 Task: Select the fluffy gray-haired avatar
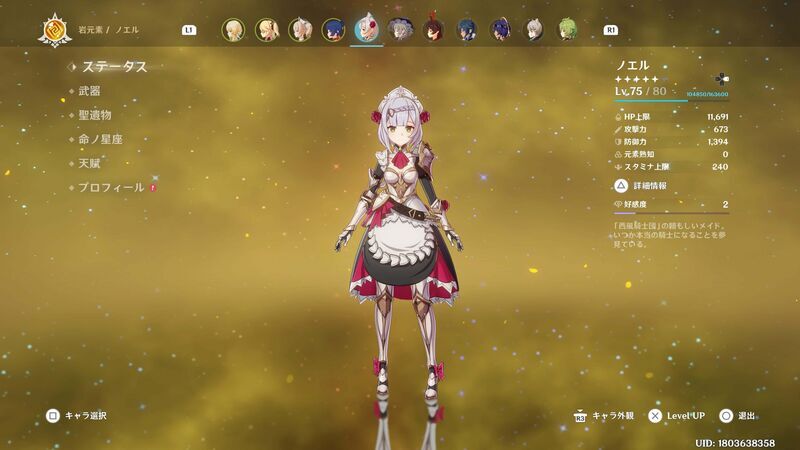pyautogui.click(x=400, y=30)
